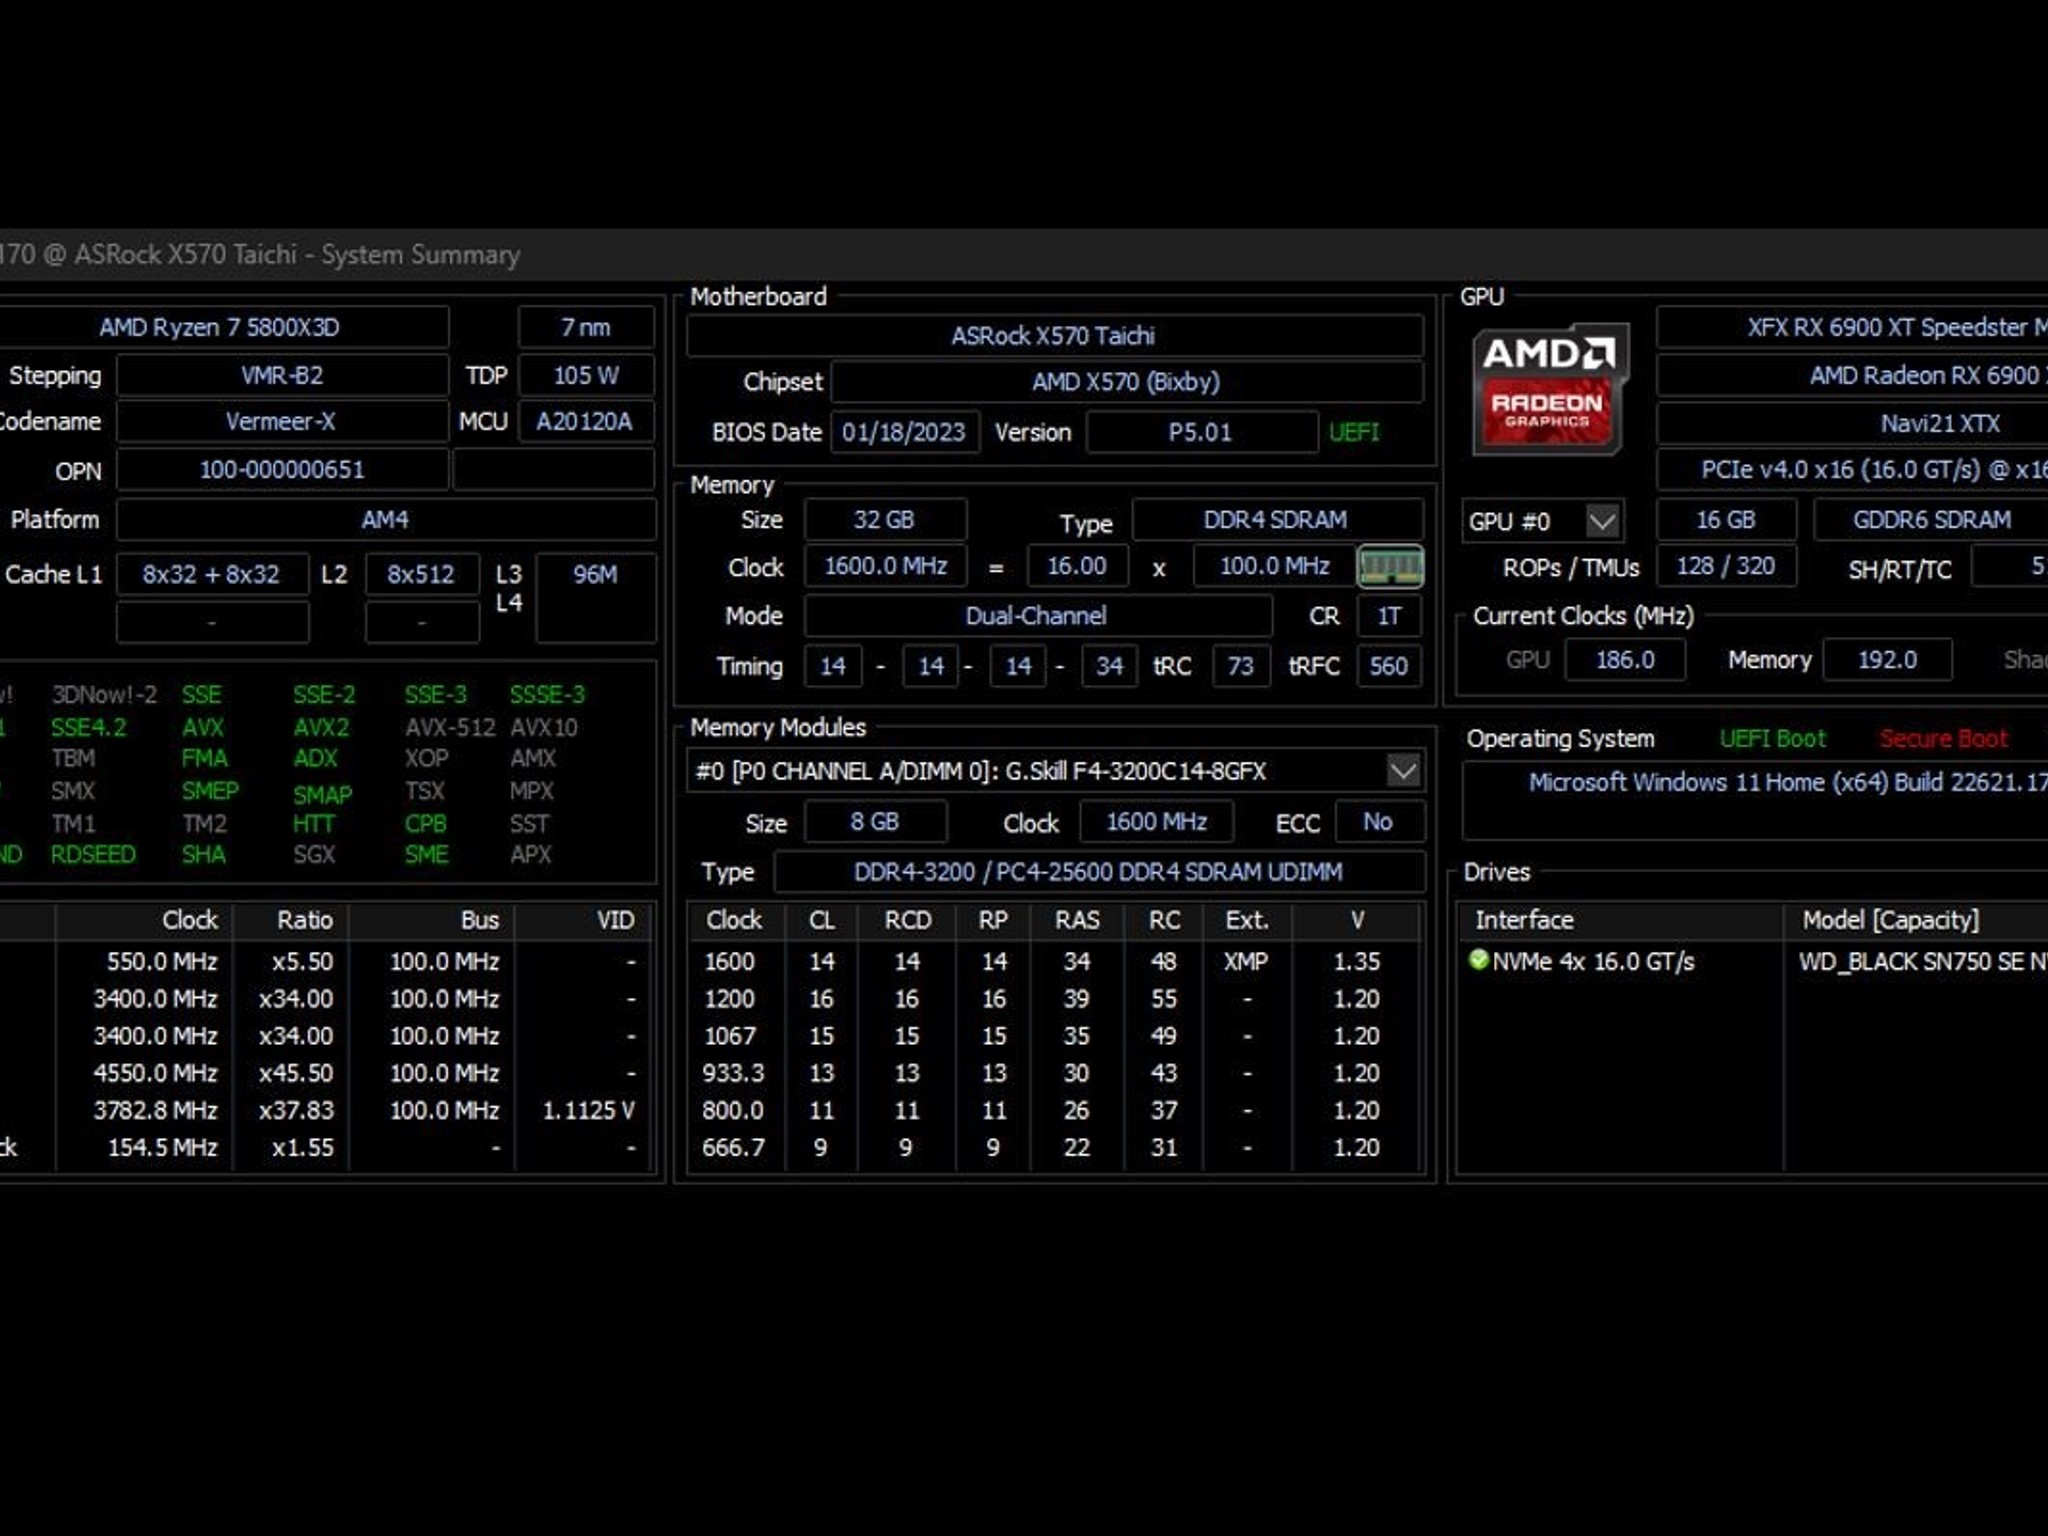Click the green UEFI label beside BIOS version

[1354, 432]
